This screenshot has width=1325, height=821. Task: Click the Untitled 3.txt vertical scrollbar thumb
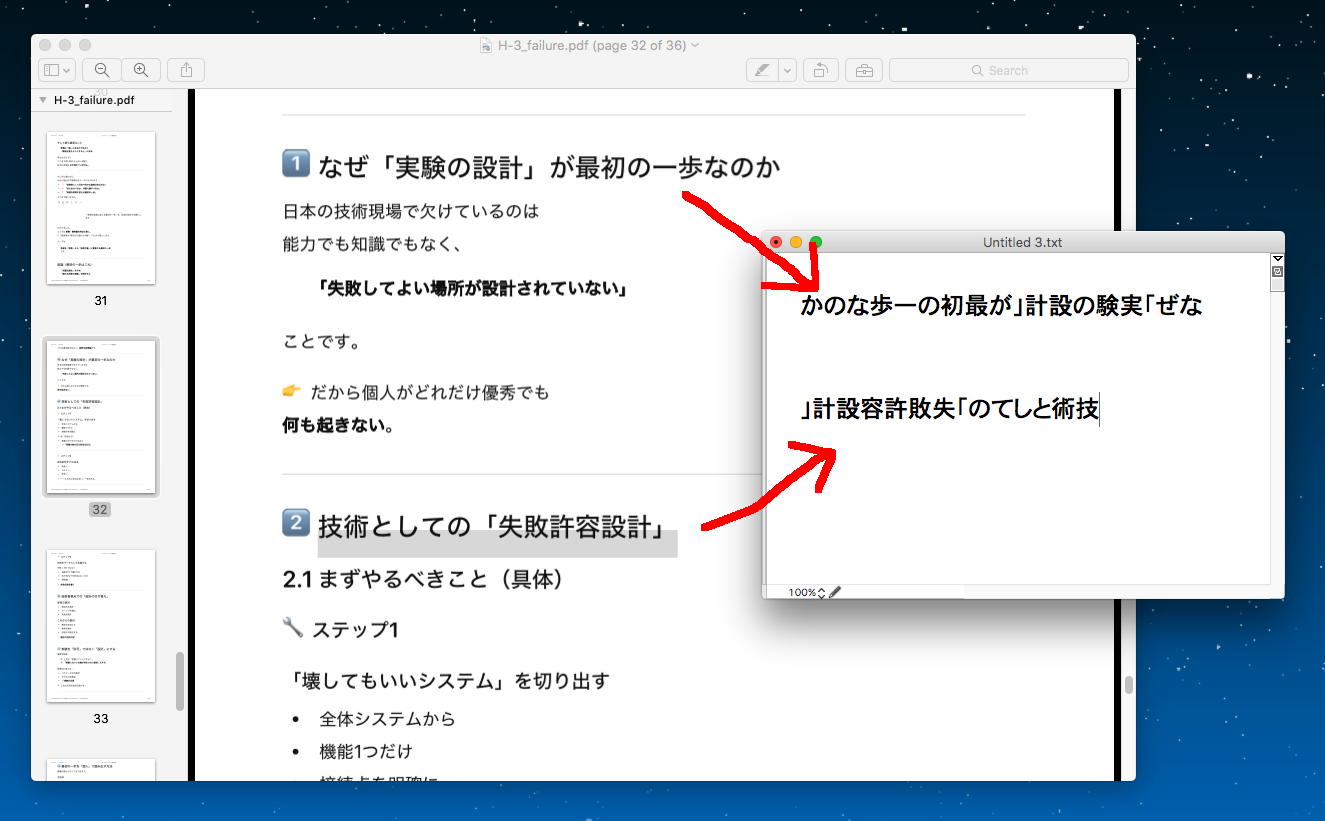(x=1277, y=285)
